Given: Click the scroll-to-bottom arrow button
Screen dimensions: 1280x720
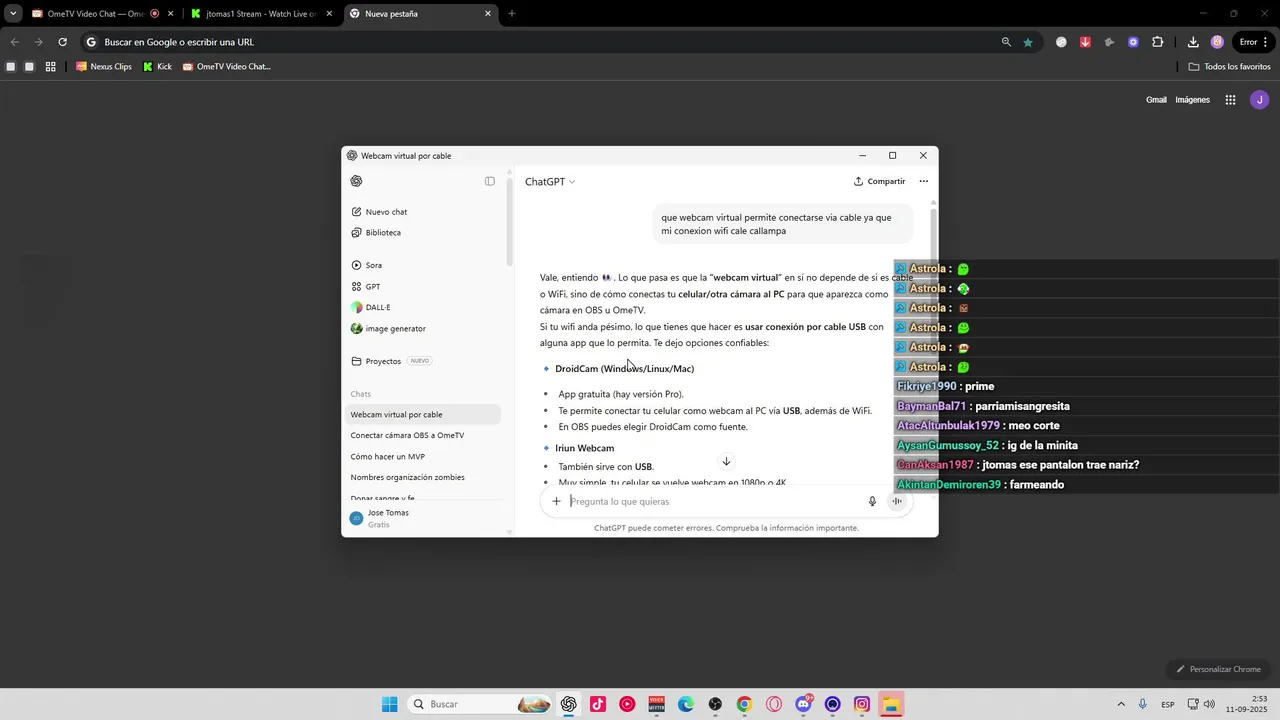Looking at the screenshot, I should tap(726, 461).
